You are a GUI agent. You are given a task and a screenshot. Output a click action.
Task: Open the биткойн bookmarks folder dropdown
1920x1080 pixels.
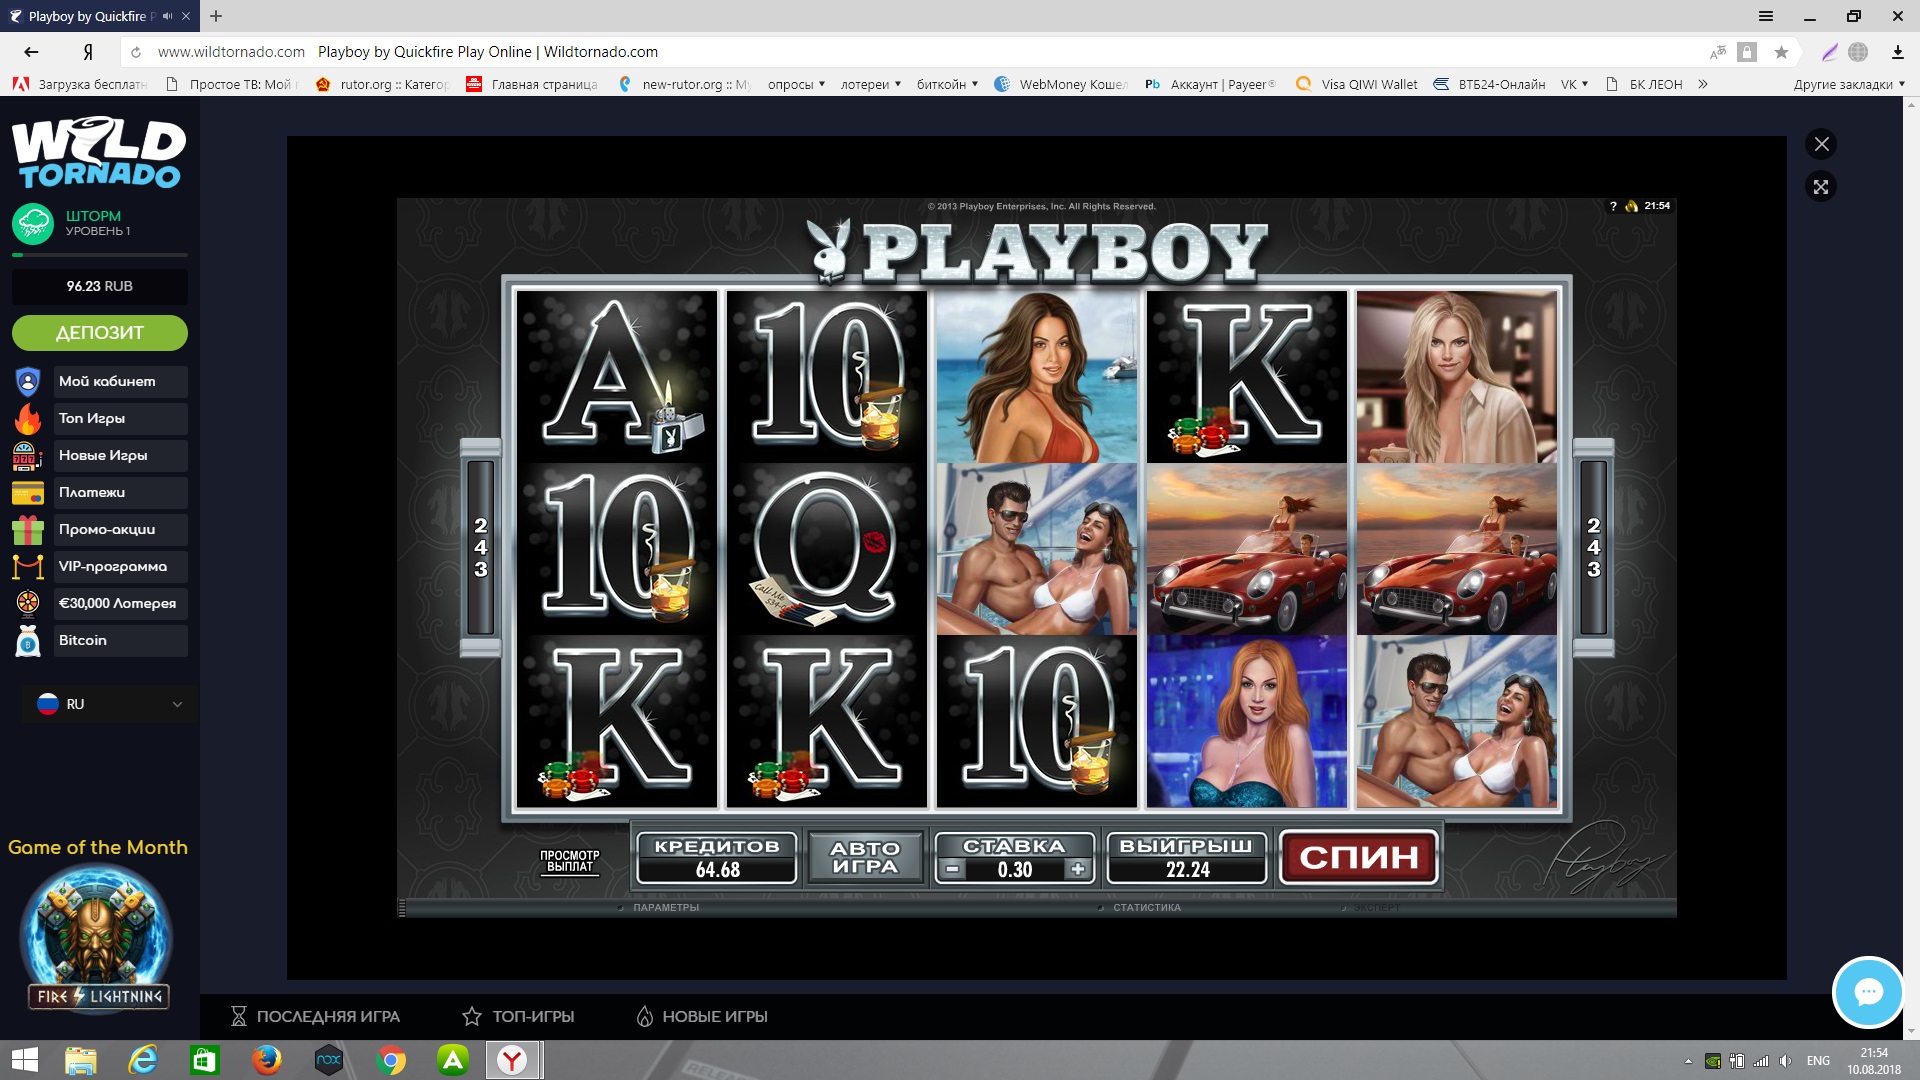pyautogui.click(x=947, y=84)
